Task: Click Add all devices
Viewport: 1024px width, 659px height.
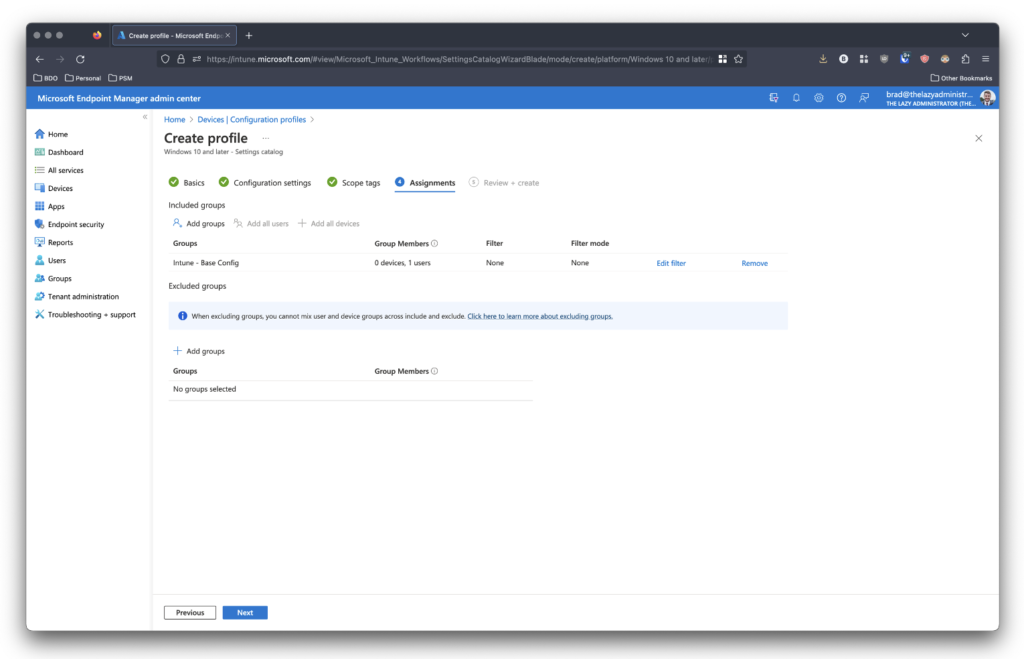Action: [x=328, y=223]
